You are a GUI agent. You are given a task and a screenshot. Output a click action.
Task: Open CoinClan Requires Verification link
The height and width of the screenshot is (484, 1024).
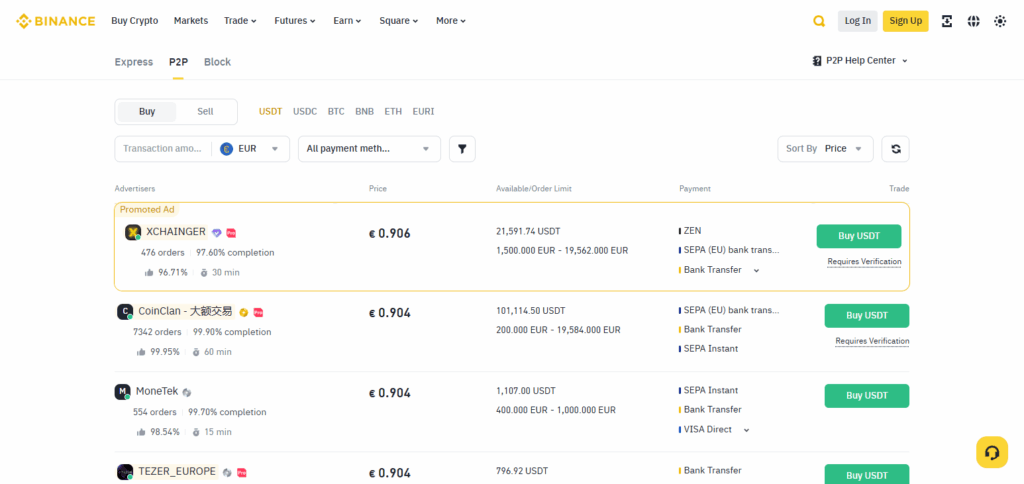coord(872,342)
